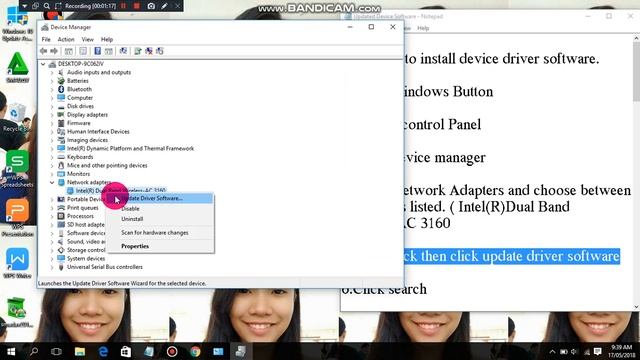Open the WPS Presentation desktop icon
640x360 pixels.
[x=17, y=217]
